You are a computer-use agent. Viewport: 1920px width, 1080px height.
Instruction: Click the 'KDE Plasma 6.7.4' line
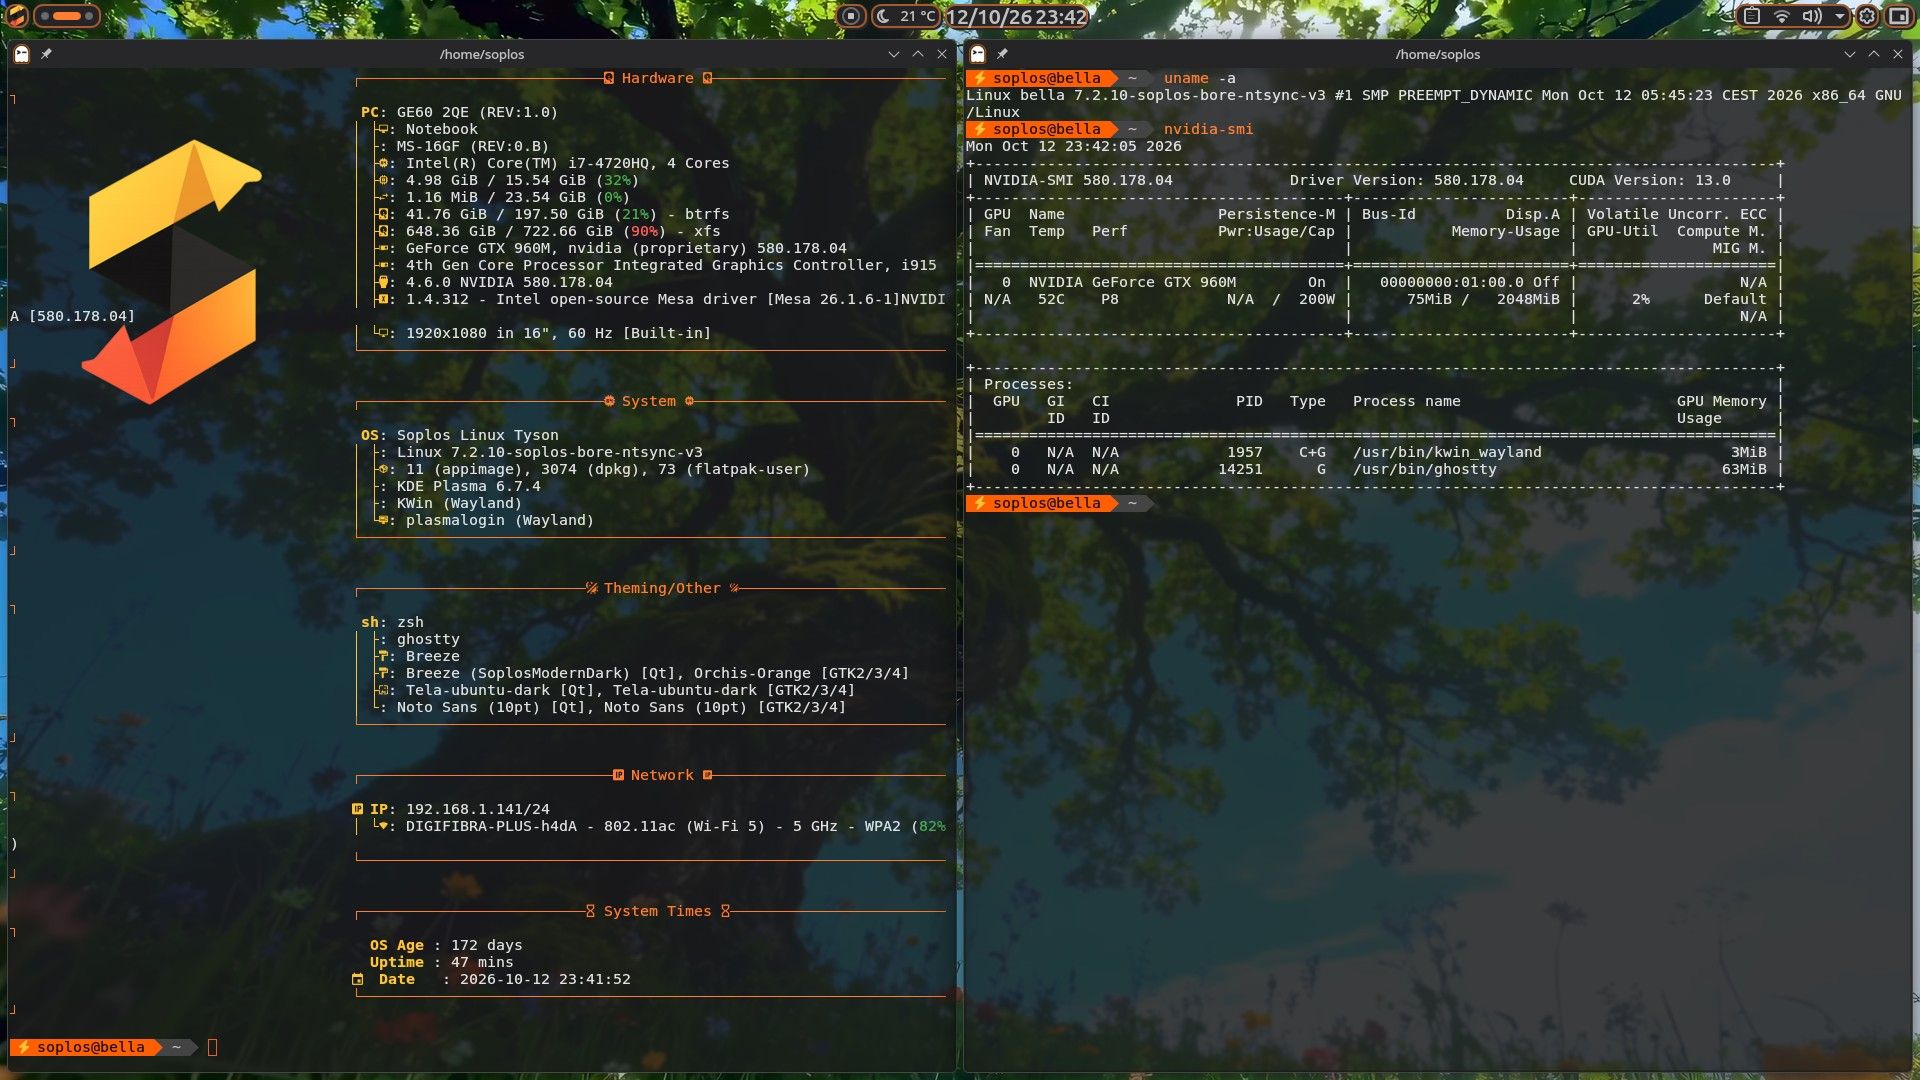click(468, 486)
